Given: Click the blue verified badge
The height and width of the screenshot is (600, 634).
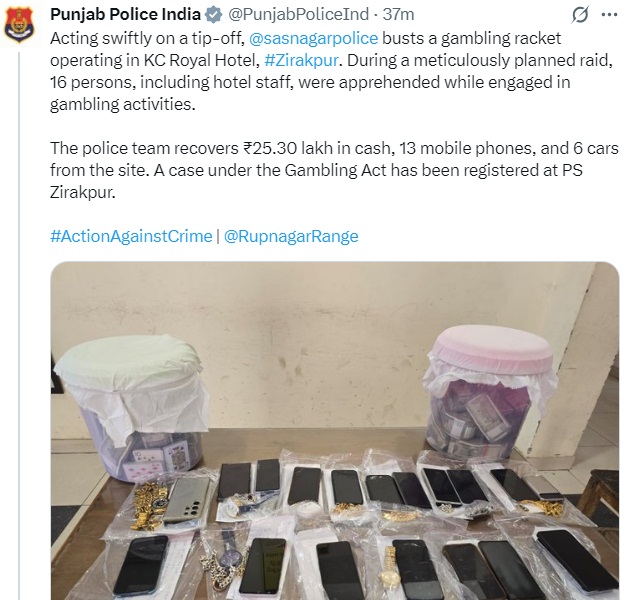Looking at the screenshot, I should click(x=213, y=15).
